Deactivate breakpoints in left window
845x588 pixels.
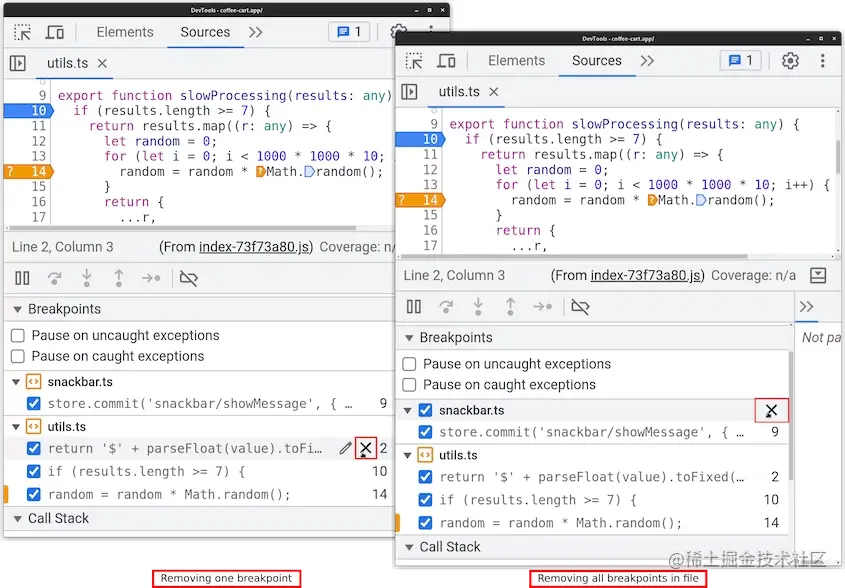pos(188,278)
